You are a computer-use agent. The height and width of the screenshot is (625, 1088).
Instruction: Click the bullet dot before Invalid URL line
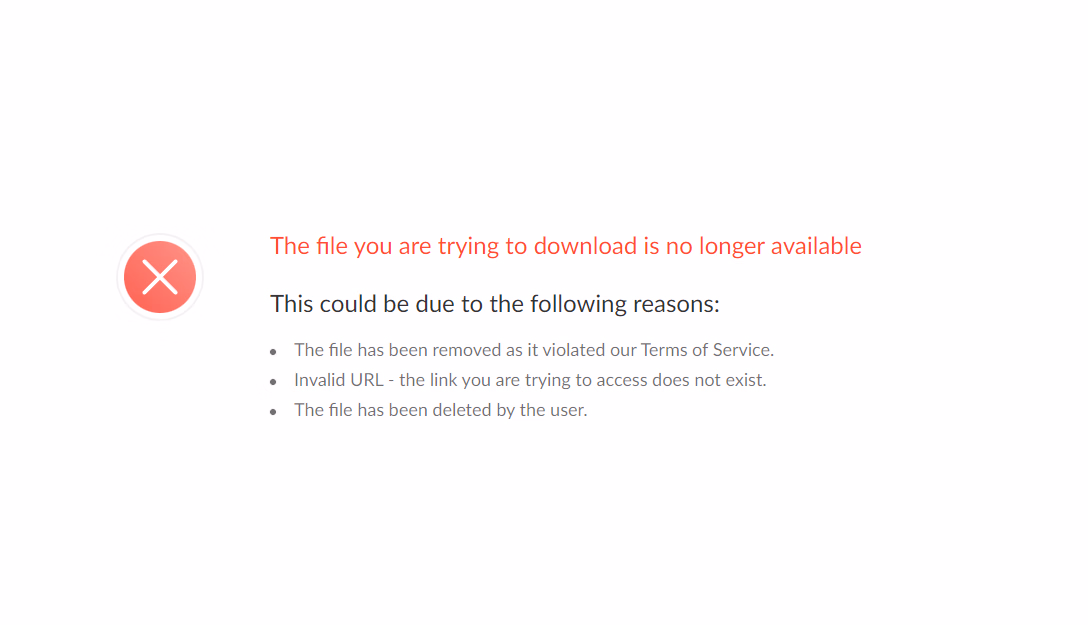pyautogui.click(x=273, y=382)
